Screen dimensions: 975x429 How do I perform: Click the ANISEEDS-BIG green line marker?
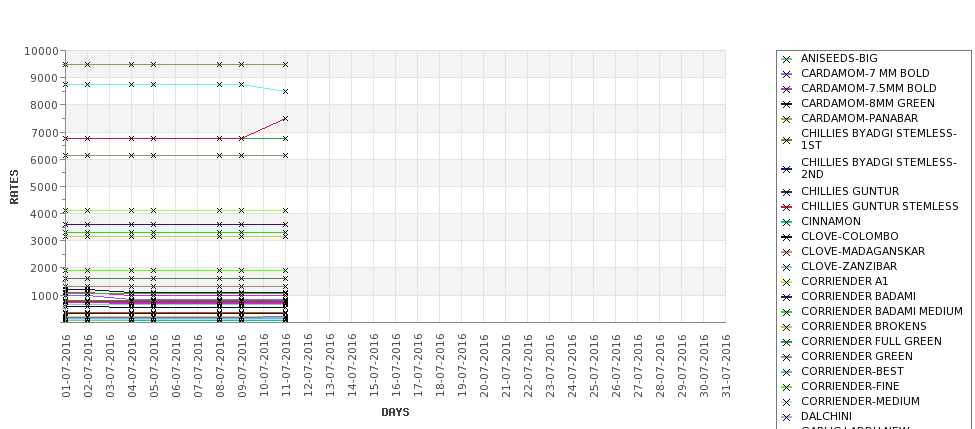(787, 59)
